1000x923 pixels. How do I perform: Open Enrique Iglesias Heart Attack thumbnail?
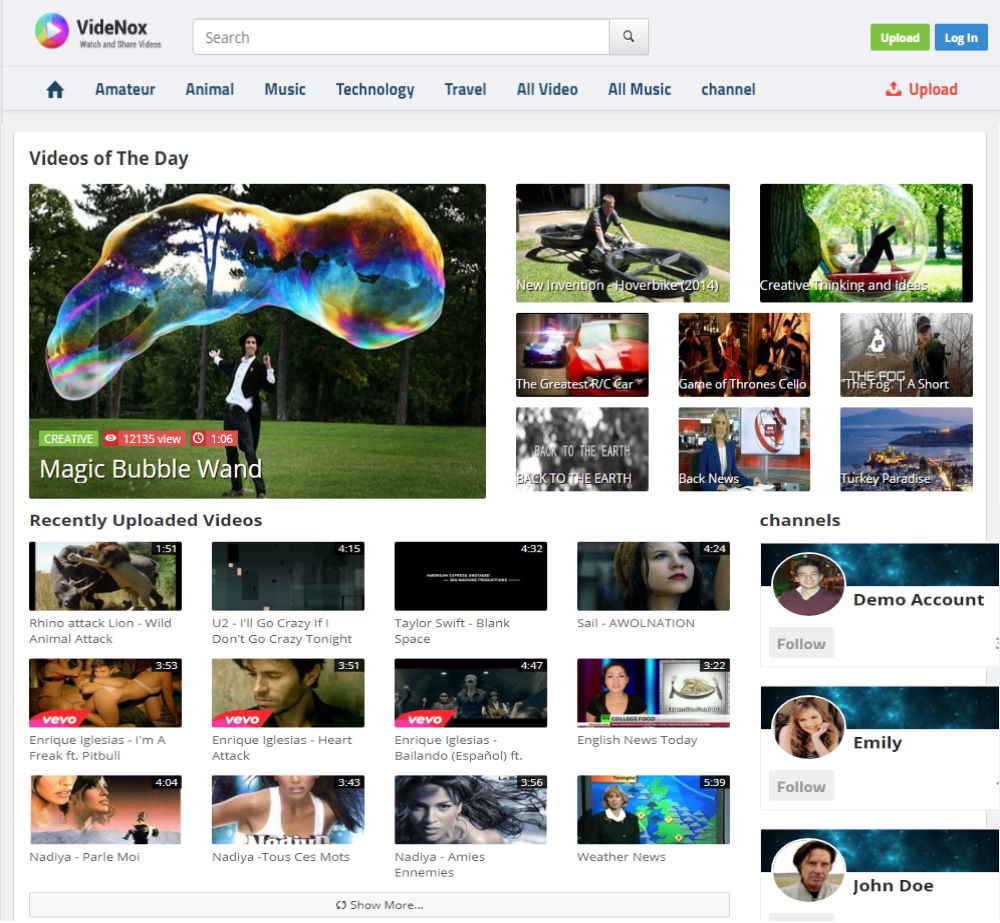coord(288,693)
